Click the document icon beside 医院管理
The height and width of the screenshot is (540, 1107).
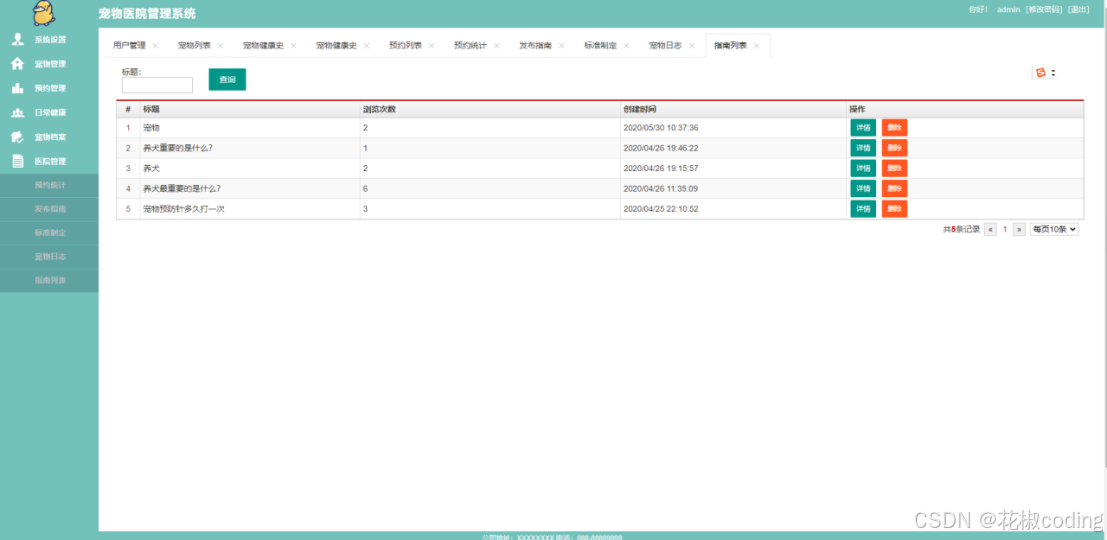click(x=18, y=162)
